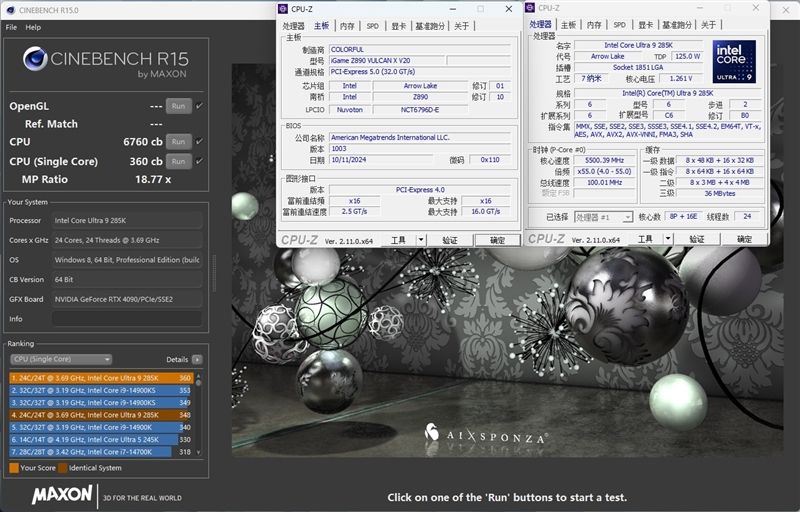Run the CPU (Single Core) test
The width and height of the screenshot is (800, 512).
tap(178, 161)
